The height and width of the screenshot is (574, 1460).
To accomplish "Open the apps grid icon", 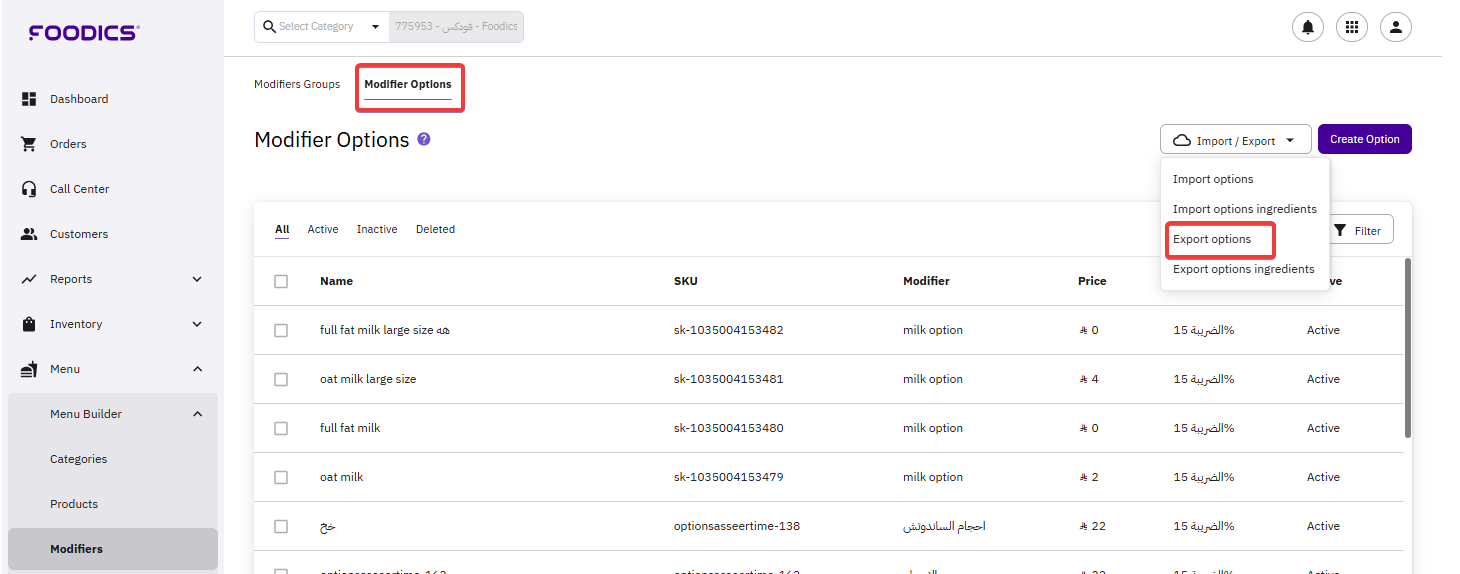I will click(x=1352, y=27).
